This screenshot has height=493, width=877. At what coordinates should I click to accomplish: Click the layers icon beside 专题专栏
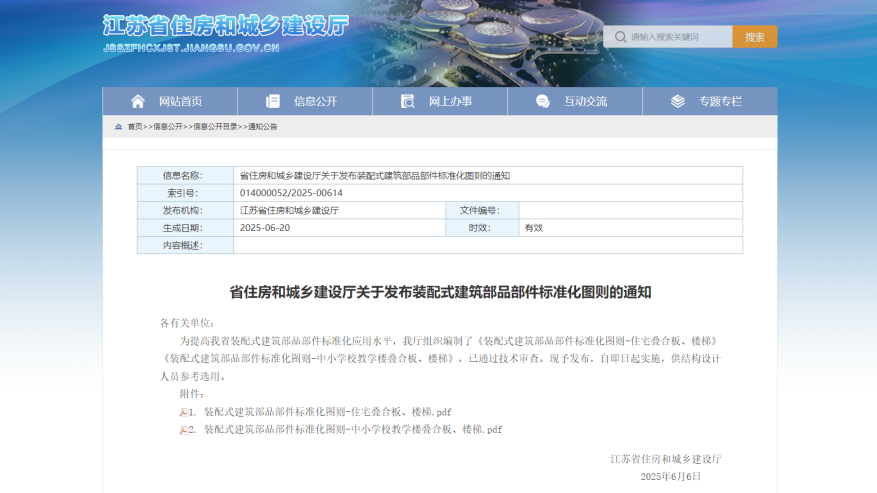click(678, 101)
